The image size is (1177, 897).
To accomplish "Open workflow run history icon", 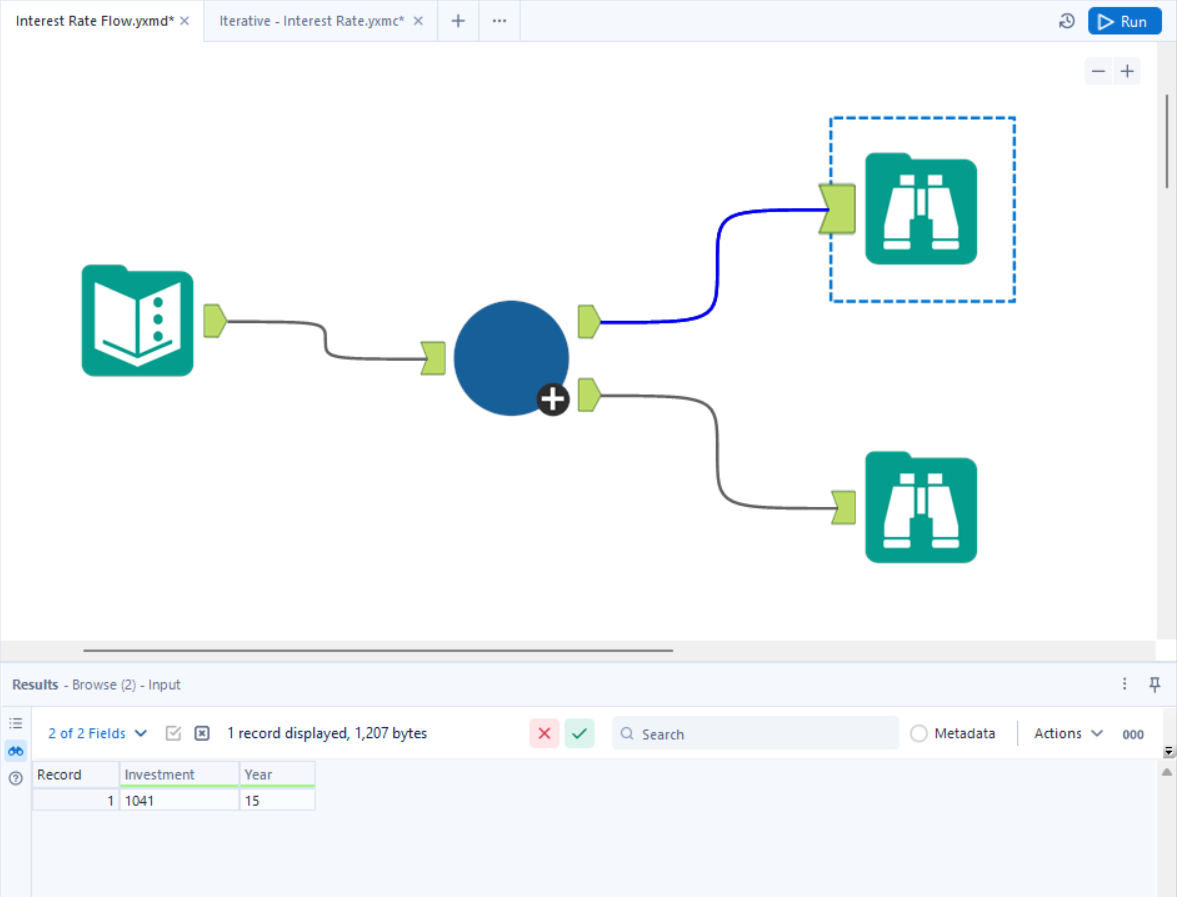I will tap(1067, 21).
